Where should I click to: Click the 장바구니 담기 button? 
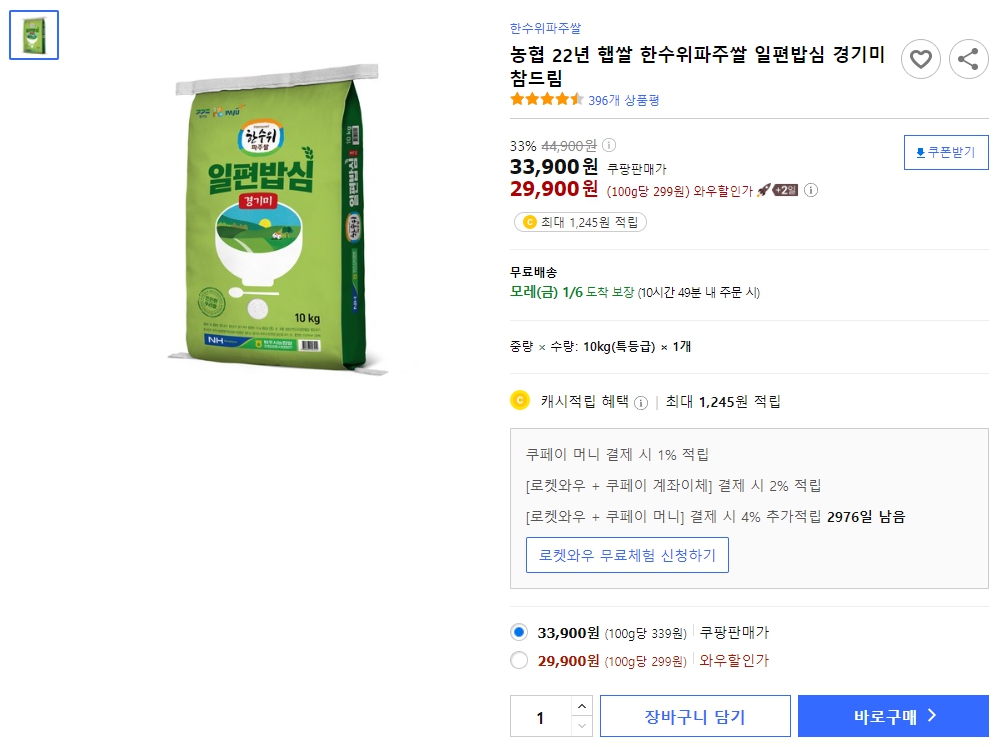tap(694, 716)
